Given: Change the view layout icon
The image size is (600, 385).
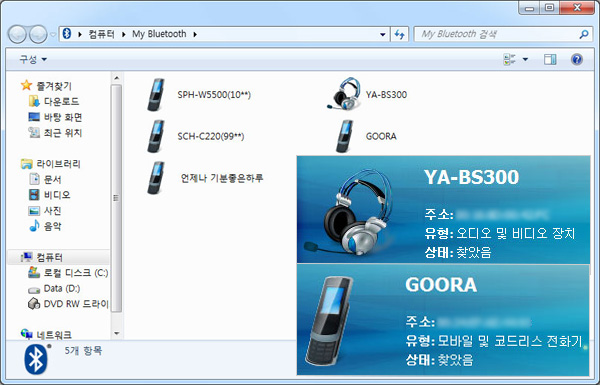Looking at the screenshot, I should tap(509, 59).
